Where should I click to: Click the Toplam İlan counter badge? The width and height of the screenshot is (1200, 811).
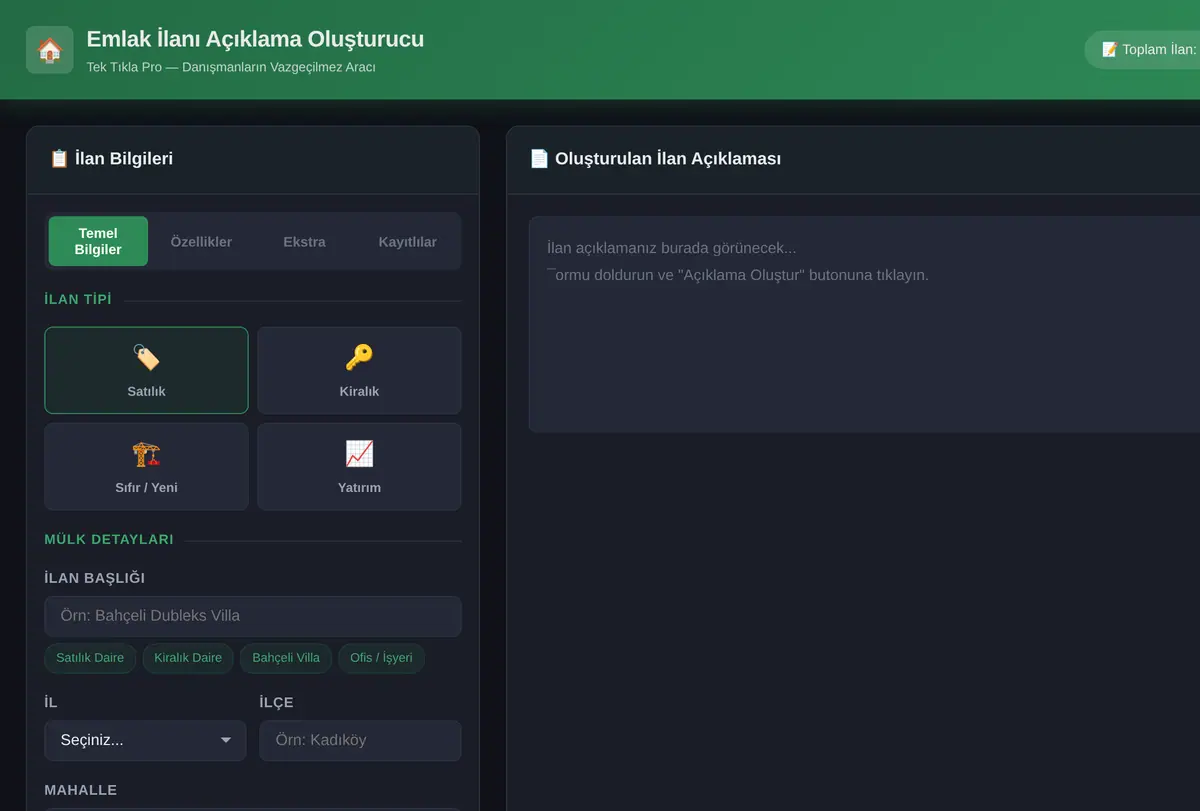[x=1142, y=49]
